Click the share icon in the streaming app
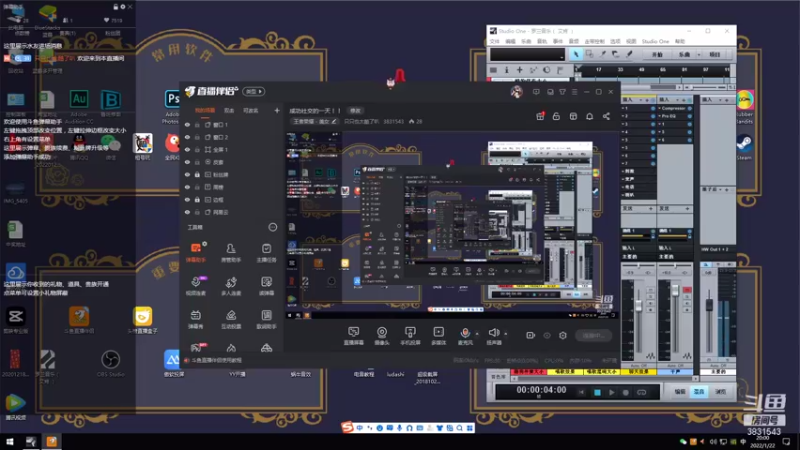This screenshot has height=450, width=800. point(606,116)
